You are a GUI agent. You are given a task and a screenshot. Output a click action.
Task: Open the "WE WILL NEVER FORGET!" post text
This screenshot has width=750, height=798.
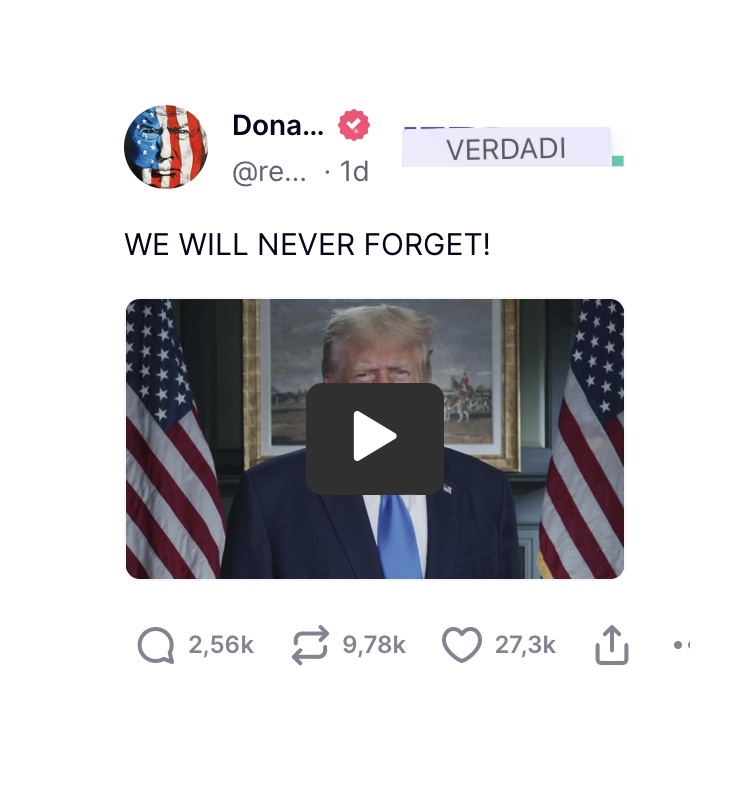tap(307, 245)
